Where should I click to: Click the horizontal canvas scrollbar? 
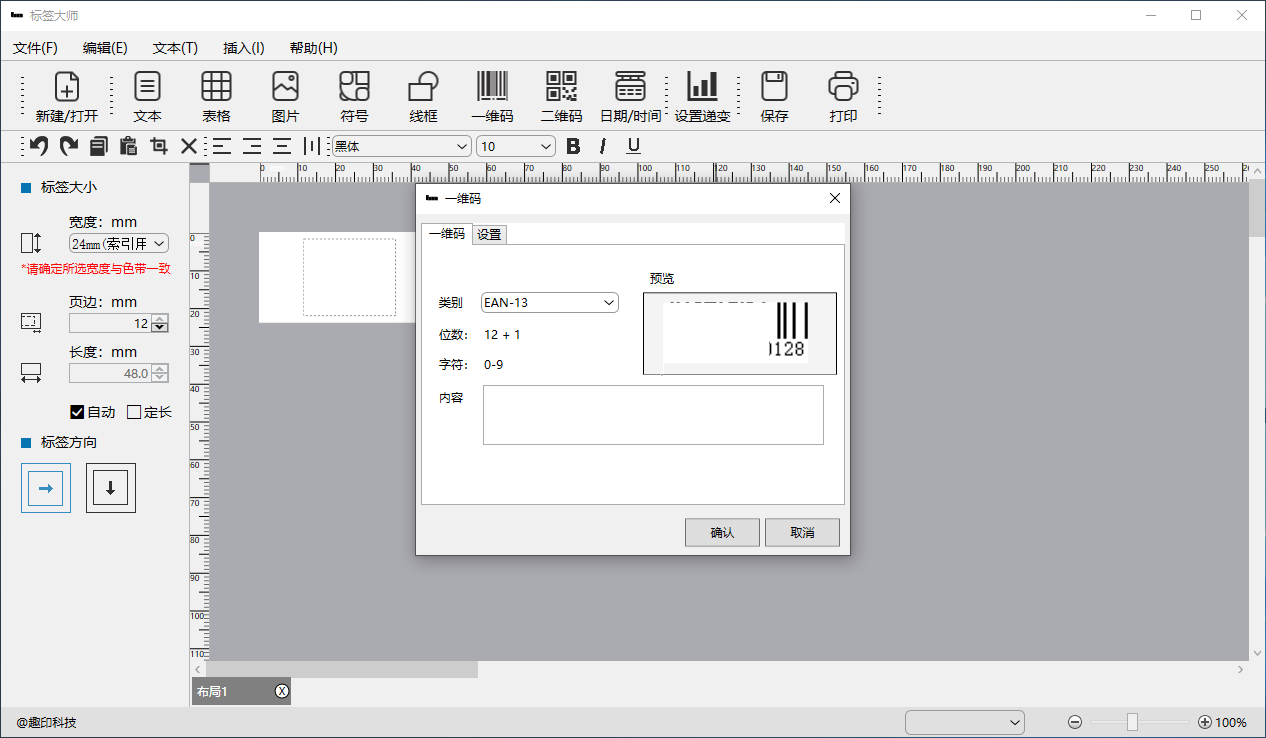(x=341, y=669)
